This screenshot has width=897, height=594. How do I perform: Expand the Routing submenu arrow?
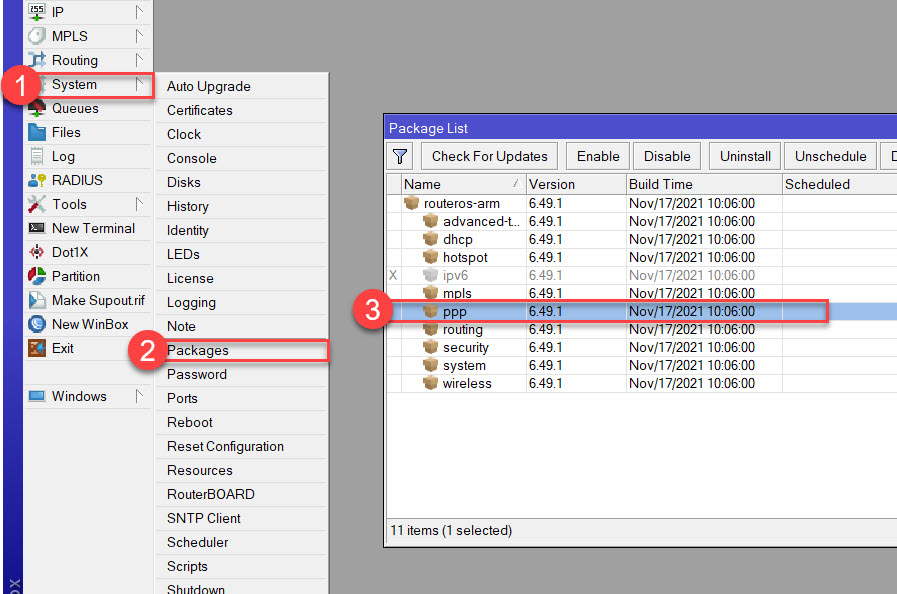click(x=139, y=60)
